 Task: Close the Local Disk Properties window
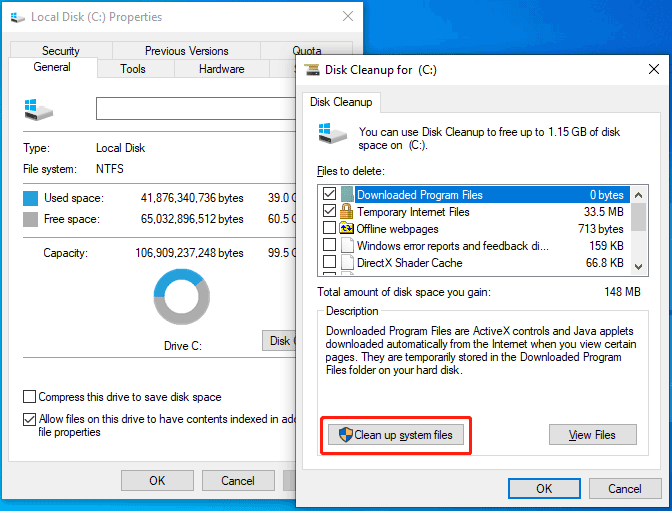[348, 16]
